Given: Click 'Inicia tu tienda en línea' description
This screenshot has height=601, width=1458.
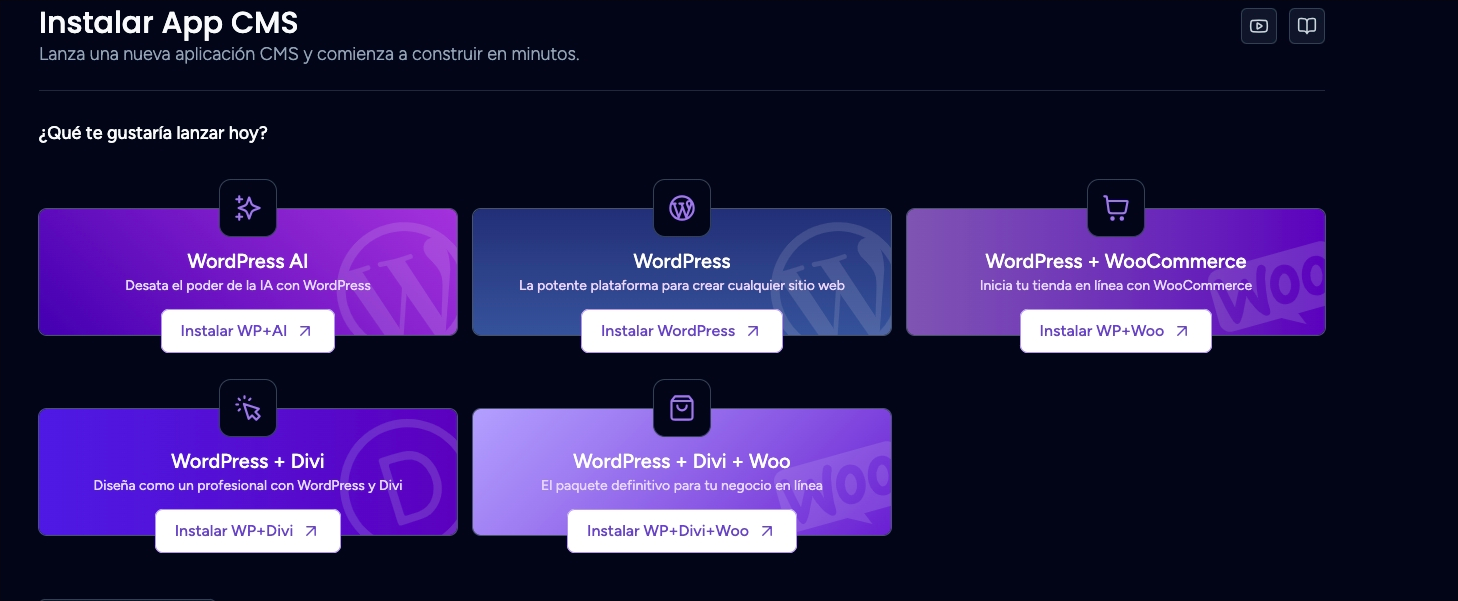Looking at the screenshot, I should click(1116, 286).
